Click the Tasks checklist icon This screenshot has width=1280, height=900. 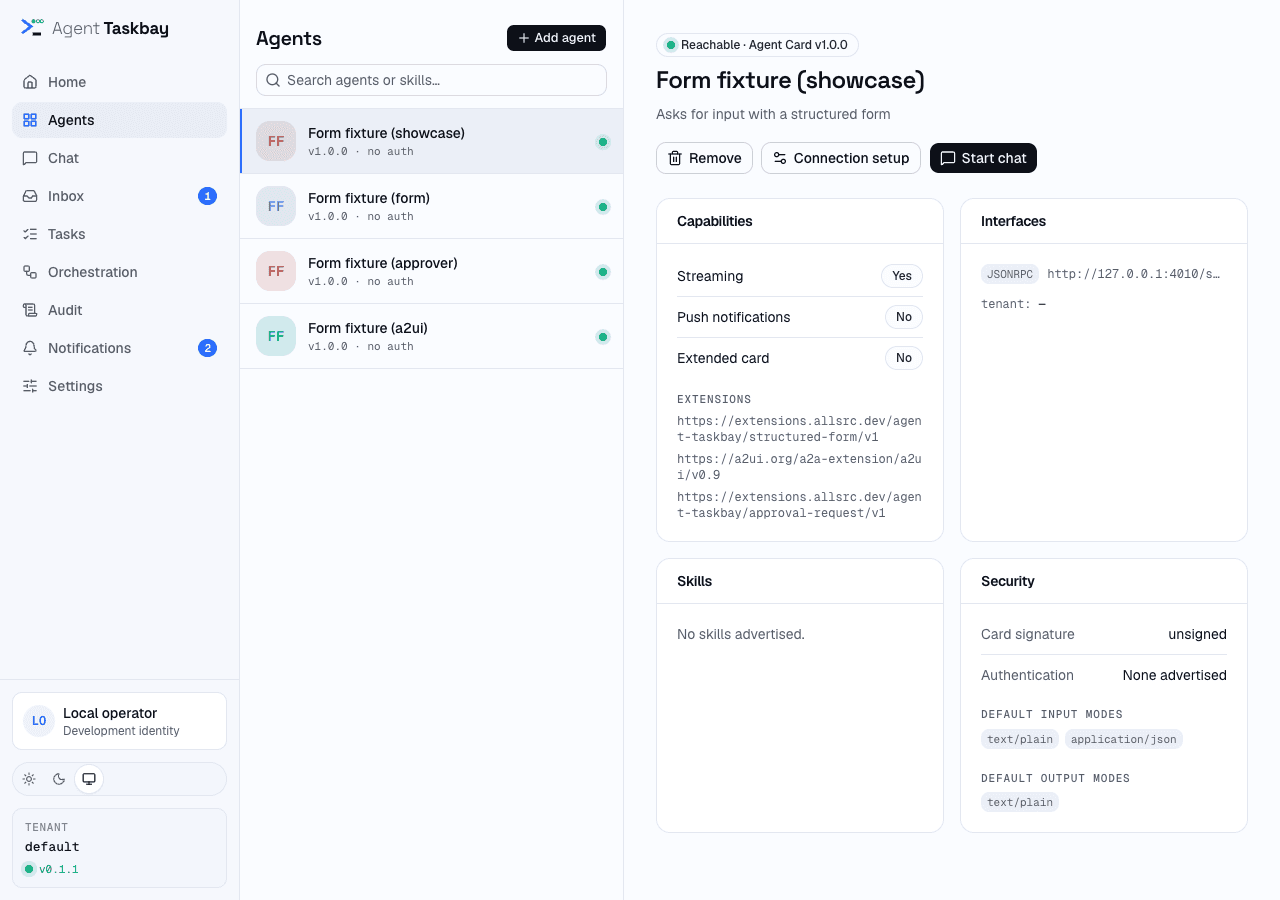[30, 234]
